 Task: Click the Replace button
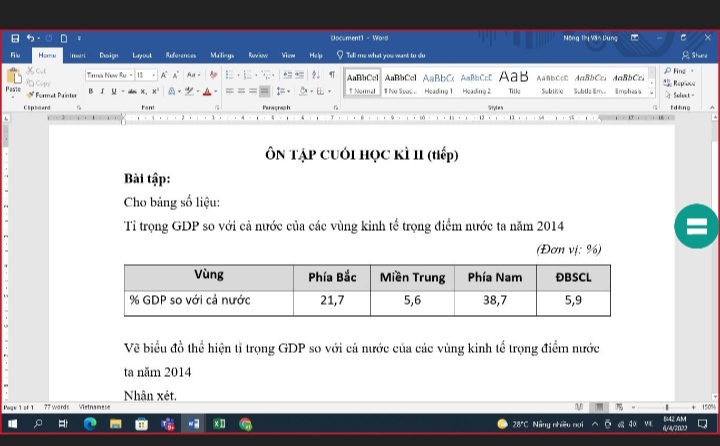pos(683,84)
